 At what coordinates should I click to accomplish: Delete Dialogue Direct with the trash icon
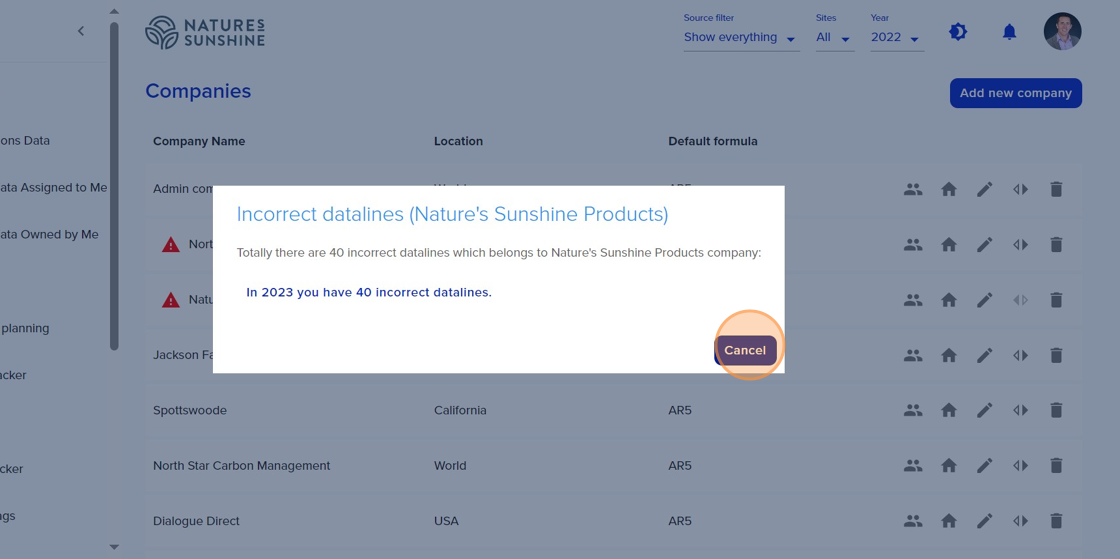click(1056, 521)
